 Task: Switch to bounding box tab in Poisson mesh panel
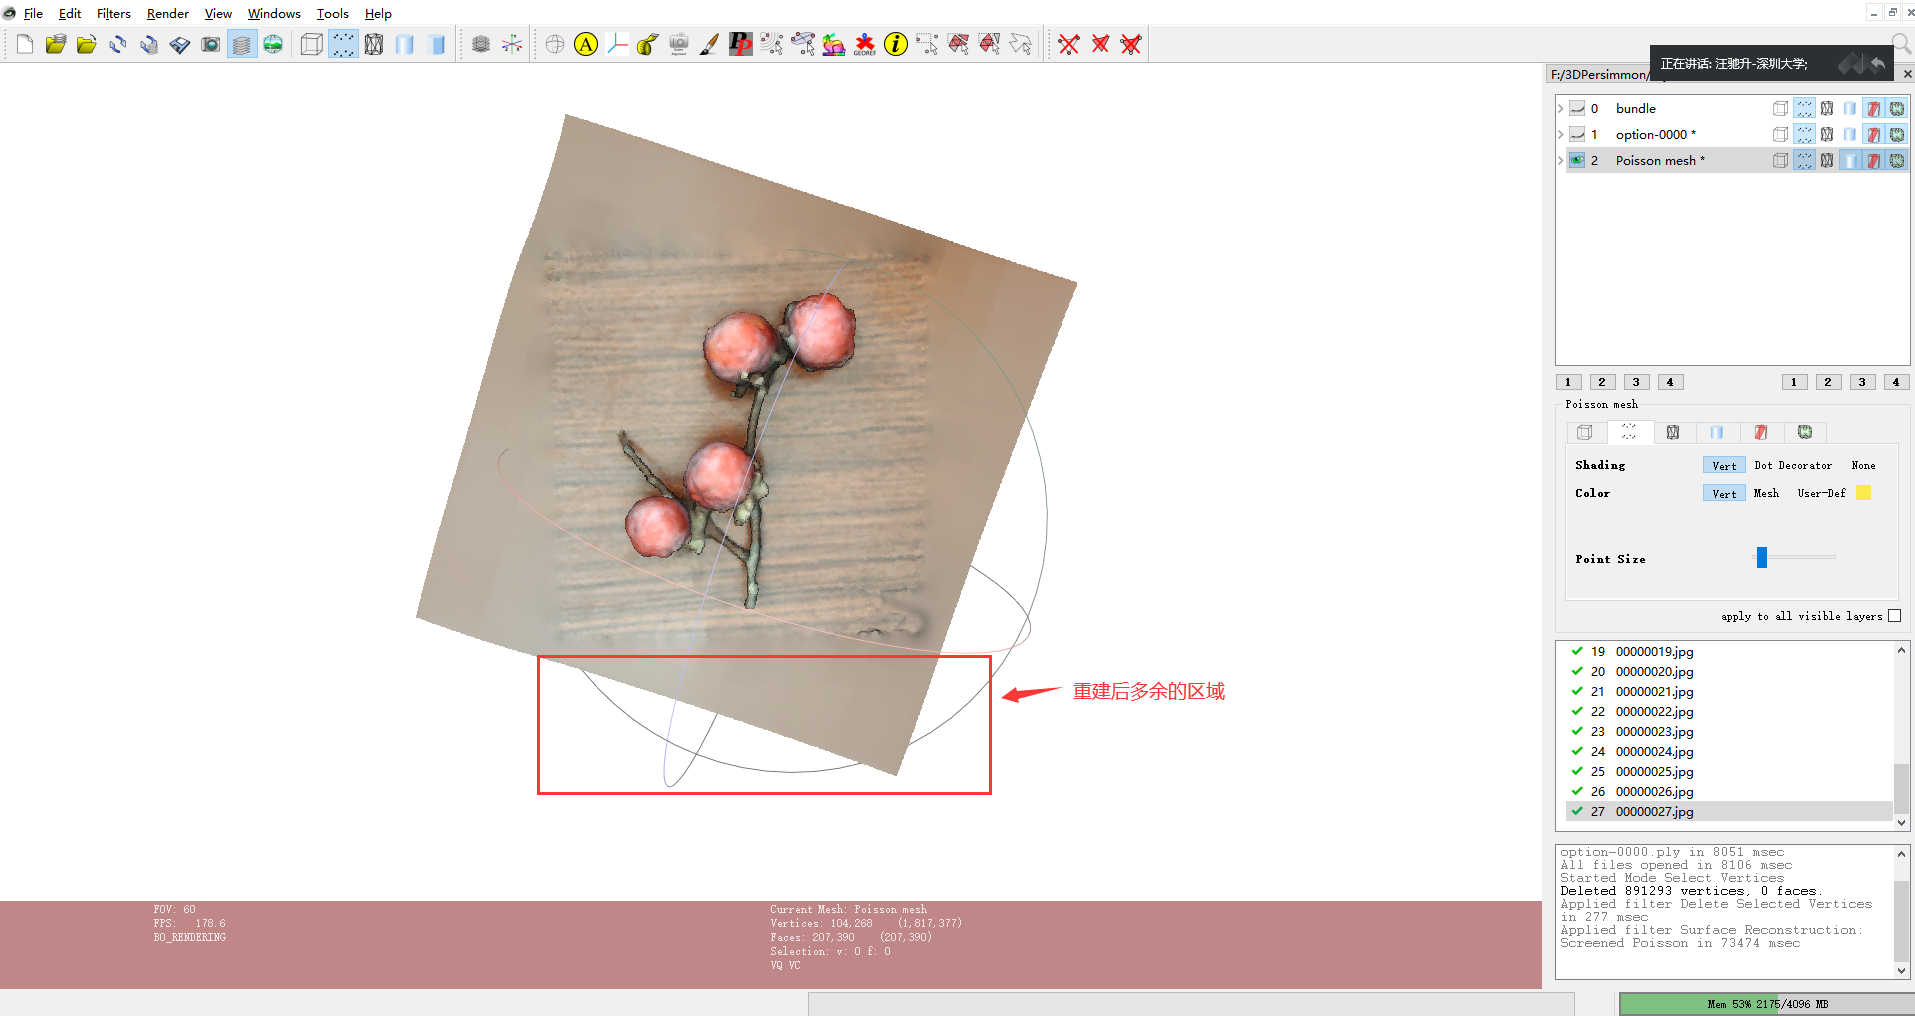[1585, 432]
